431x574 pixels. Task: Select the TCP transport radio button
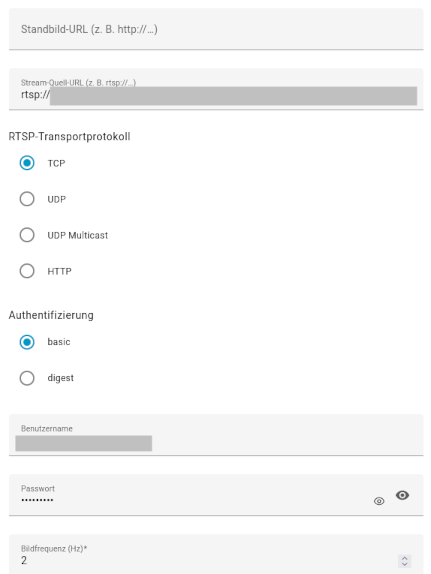[x=27, y=163]
